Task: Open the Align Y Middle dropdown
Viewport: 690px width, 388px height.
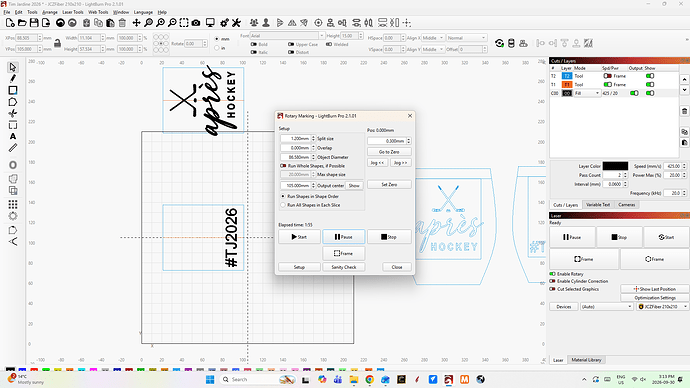Action: [433, 49]
